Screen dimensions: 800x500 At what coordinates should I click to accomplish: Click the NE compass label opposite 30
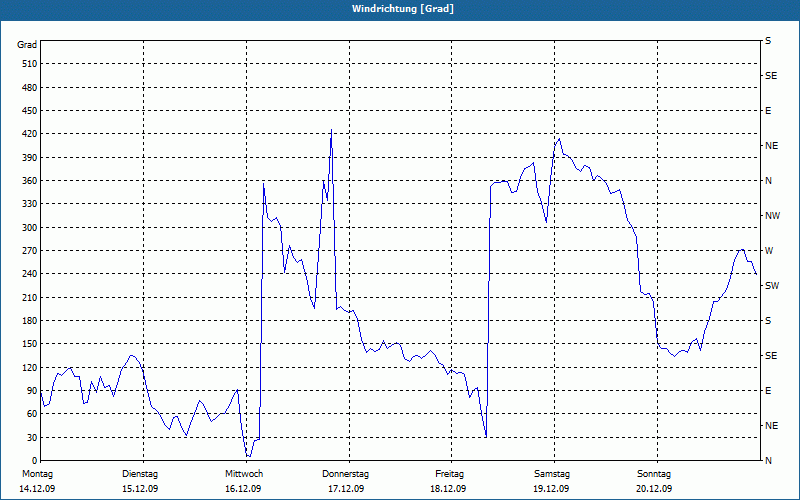(x=771, y=426)
